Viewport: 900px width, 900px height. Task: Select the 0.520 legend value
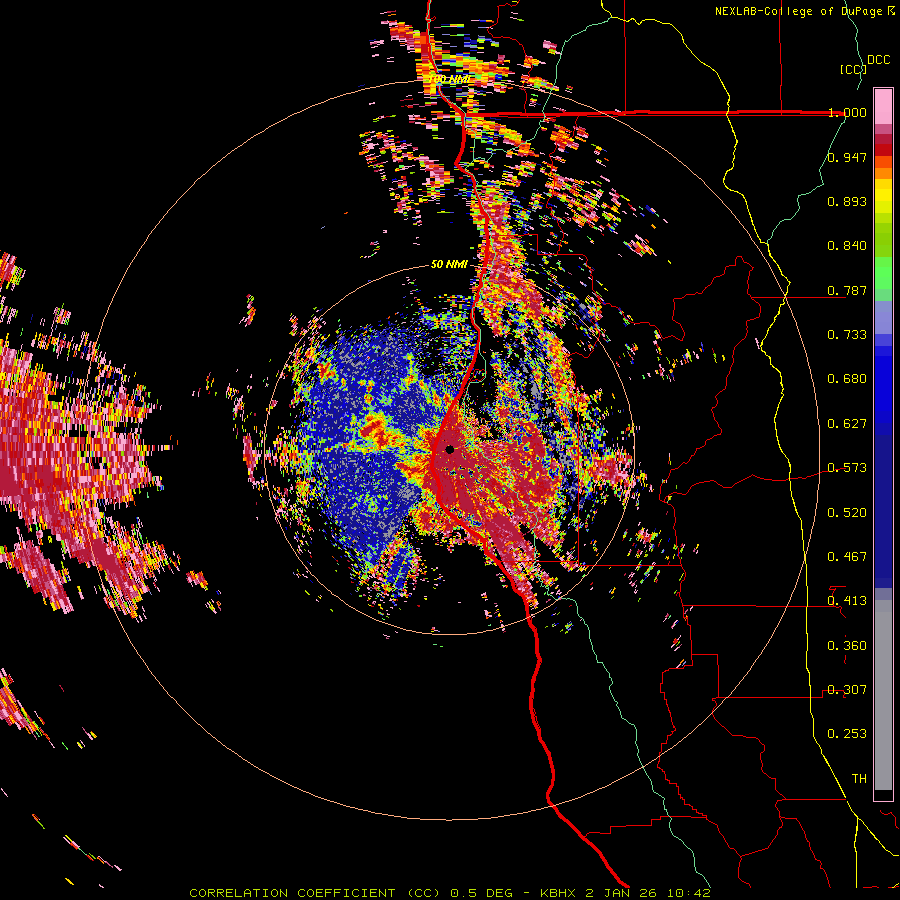click(847, 512)
